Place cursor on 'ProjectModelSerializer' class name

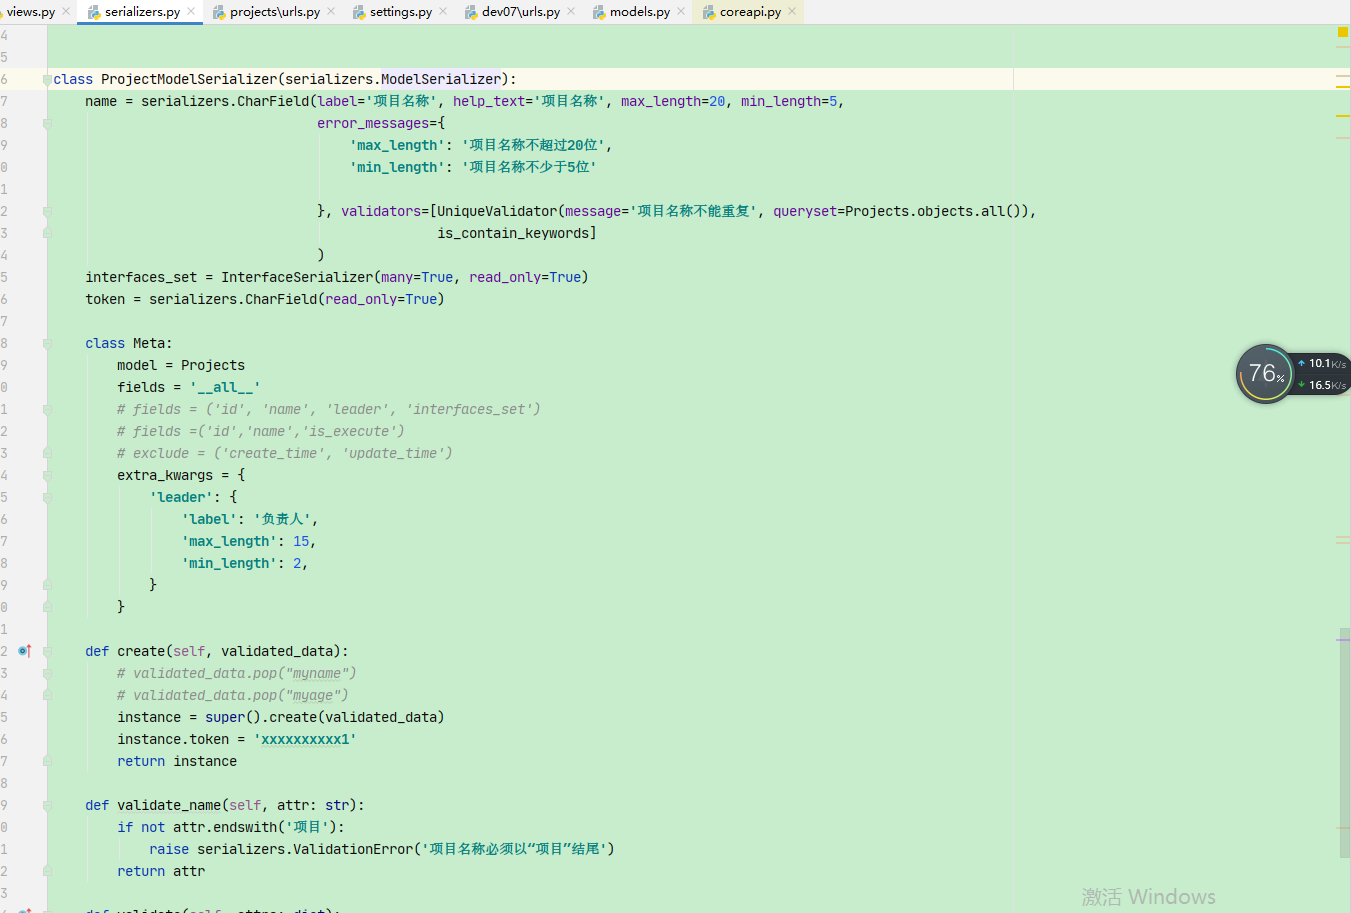189,79
